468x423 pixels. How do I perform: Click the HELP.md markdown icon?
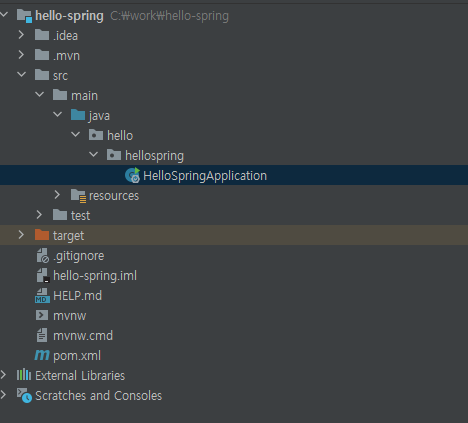tap(42, 296)
